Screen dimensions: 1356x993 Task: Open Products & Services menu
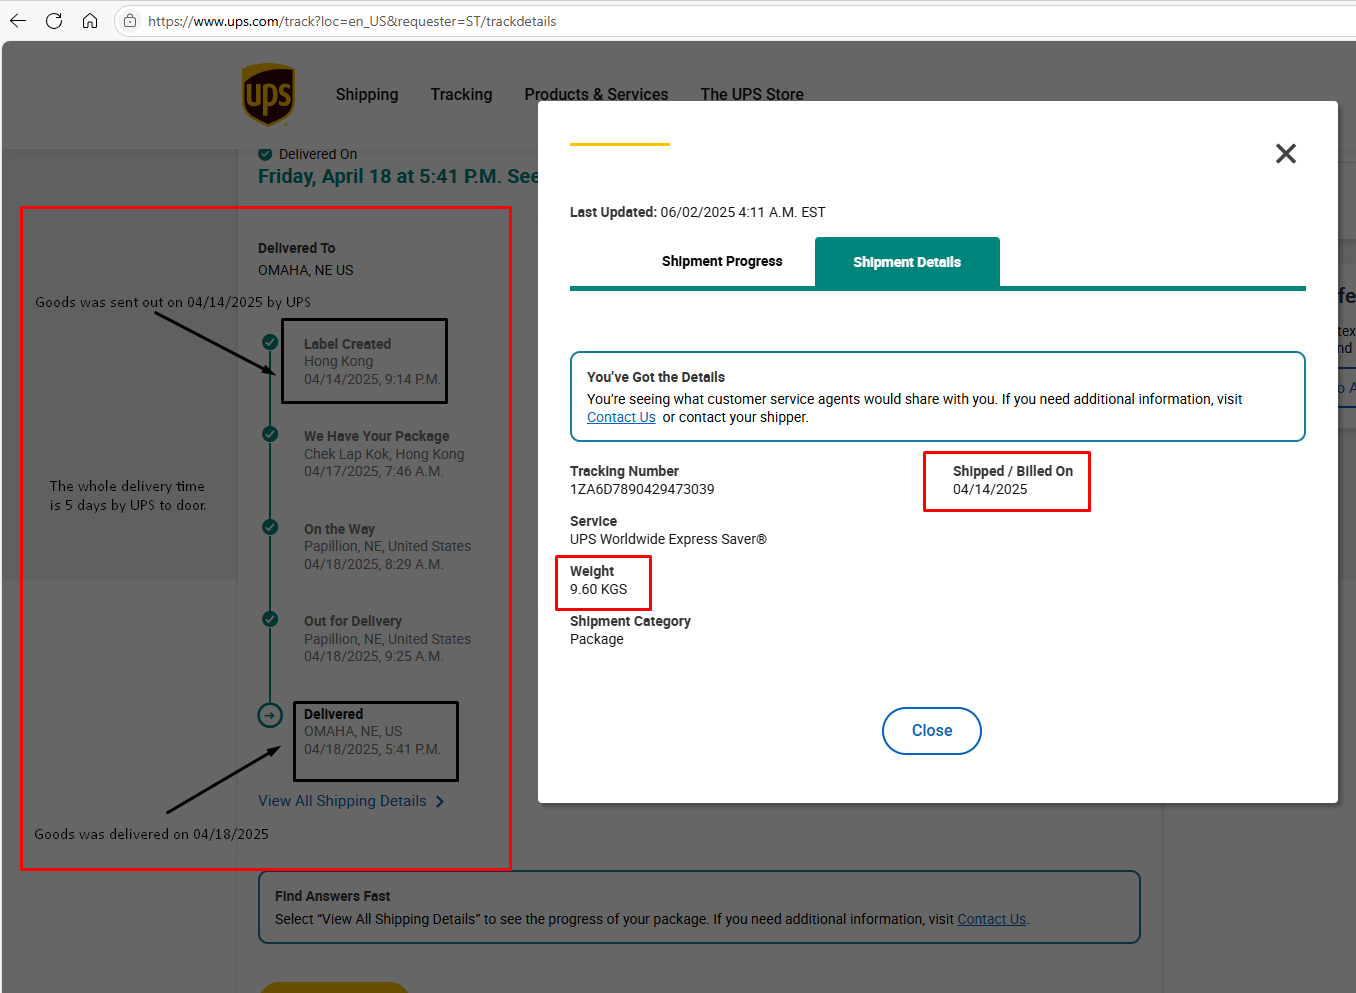[x=596, y=94]
